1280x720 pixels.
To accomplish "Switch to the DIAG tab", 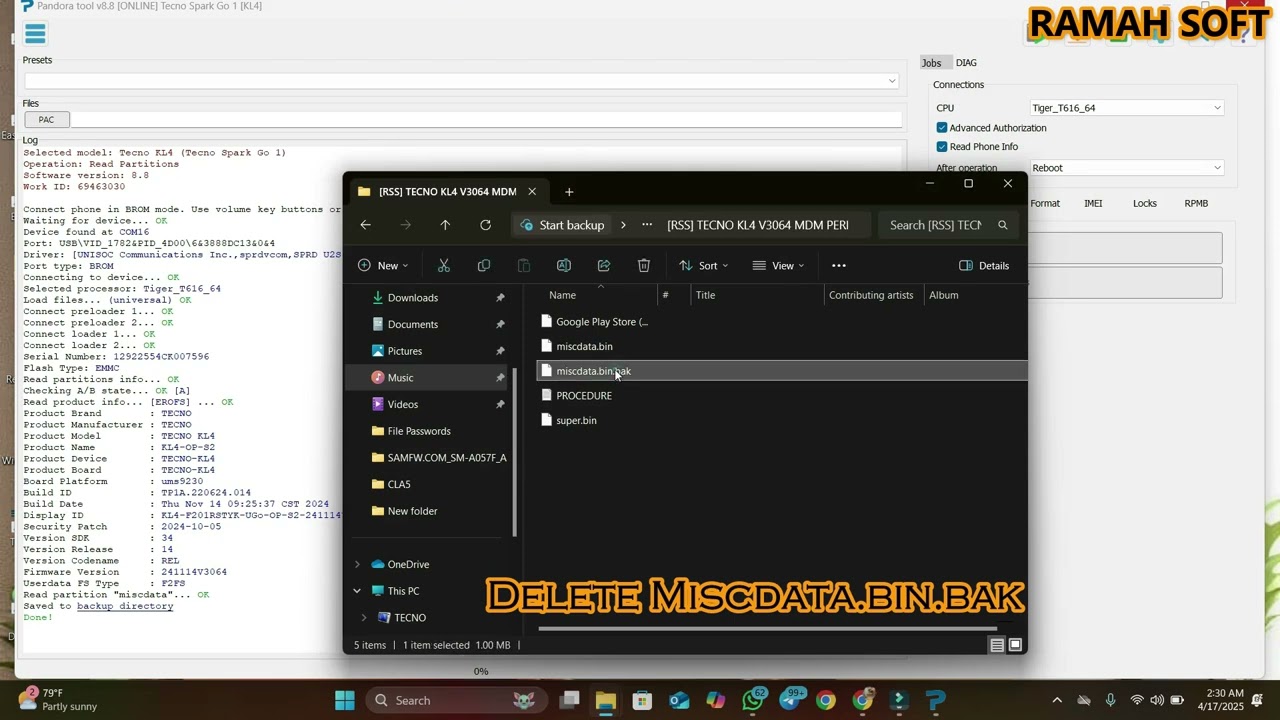I will pyautogui.click(x=966, y=63).
